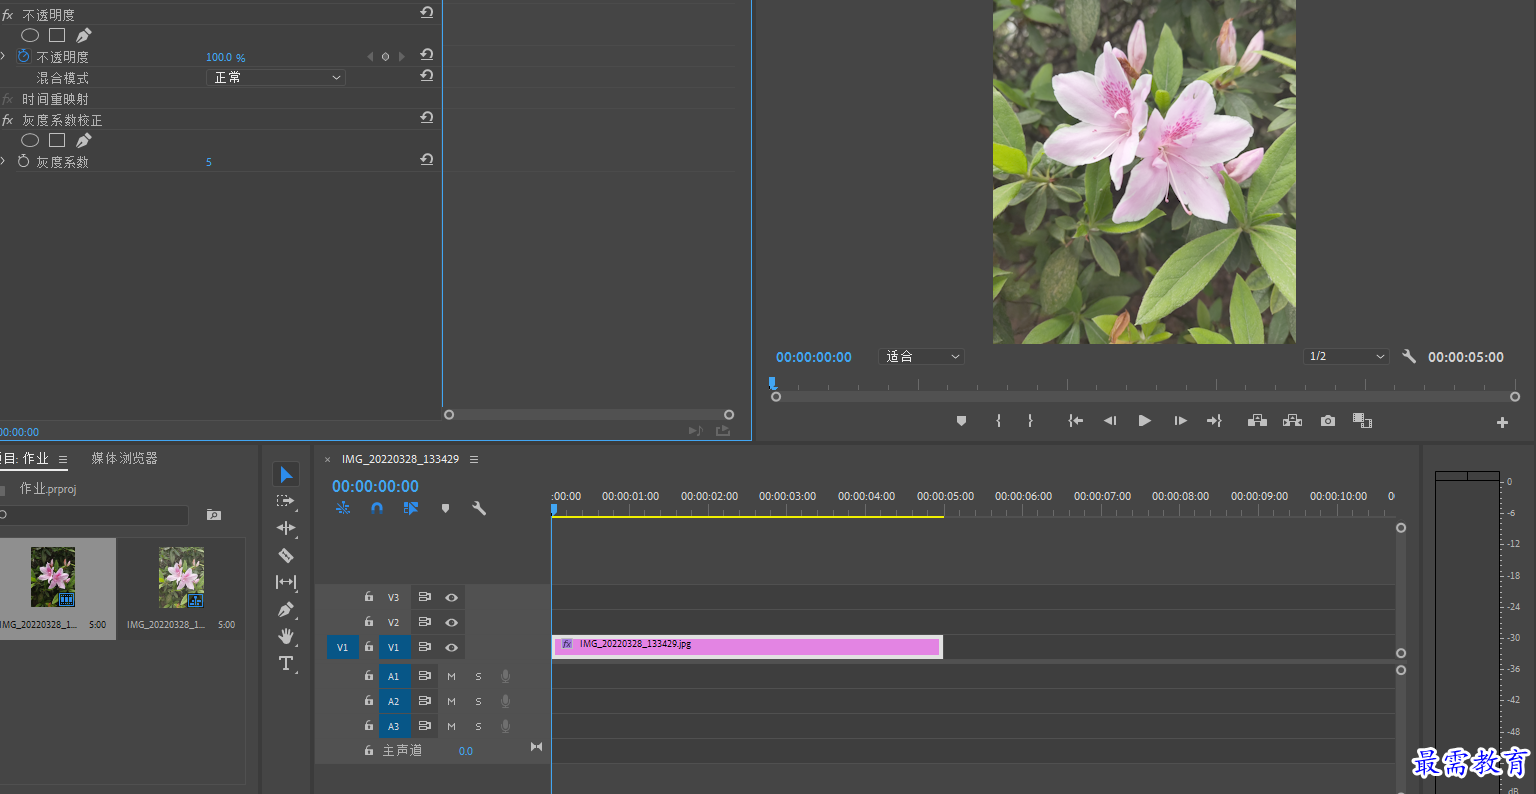Click the project search field
This screenshot has width=1536, height=794.
pos(94,515)
